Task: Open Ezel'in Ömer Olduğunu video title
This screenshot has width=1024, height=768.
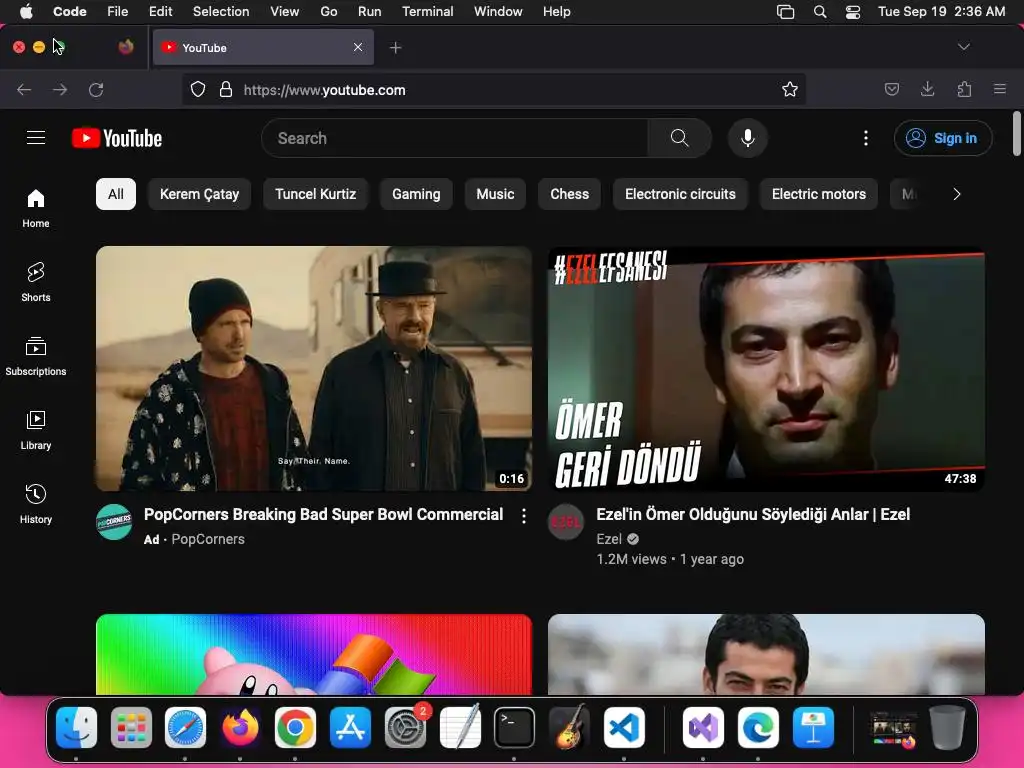Action: pos(753,515)
